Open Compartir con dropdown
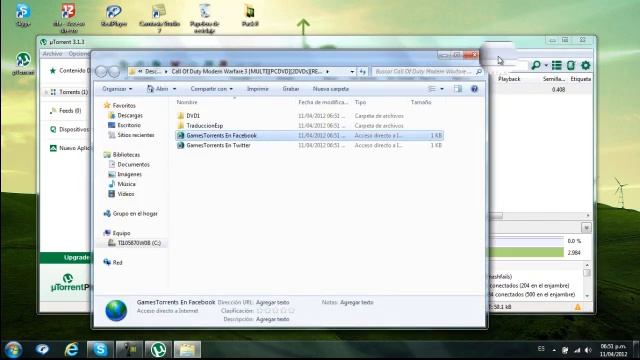640x360 pixels. pos(211,89)
